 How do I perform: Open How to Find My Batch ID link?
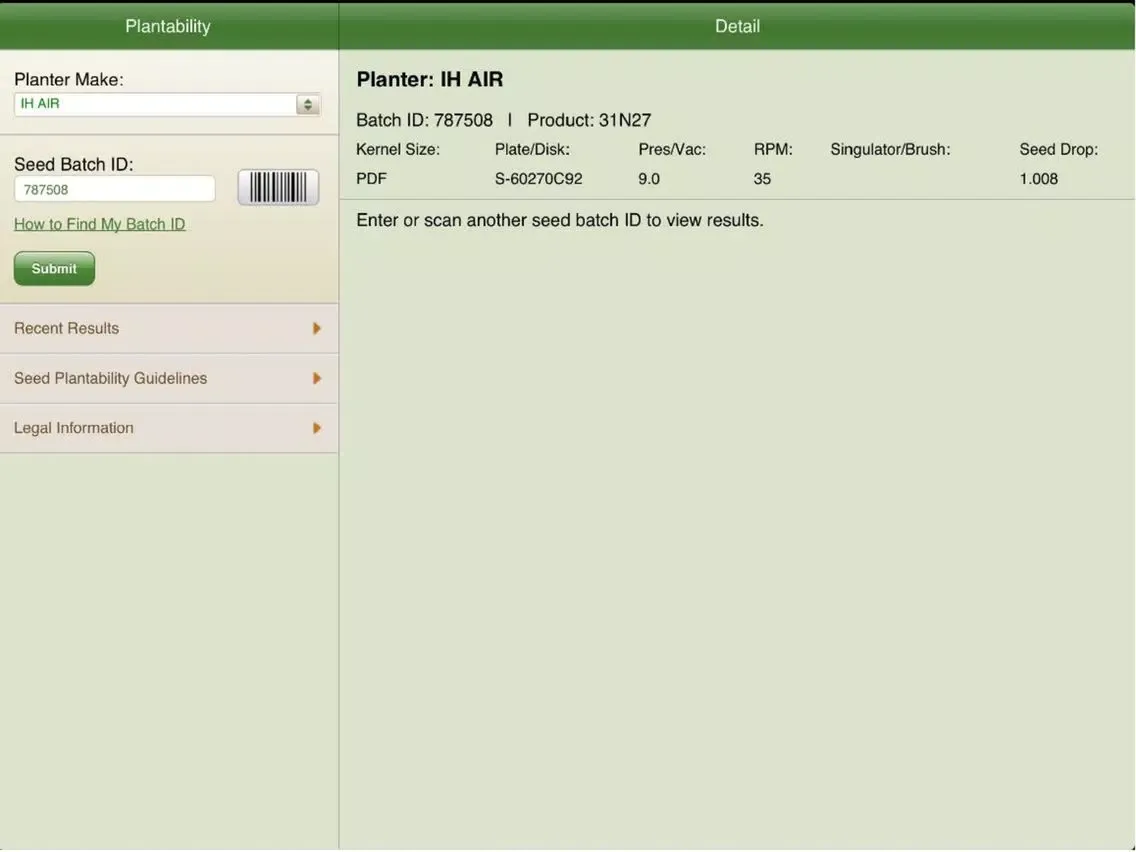pos(100,225)
